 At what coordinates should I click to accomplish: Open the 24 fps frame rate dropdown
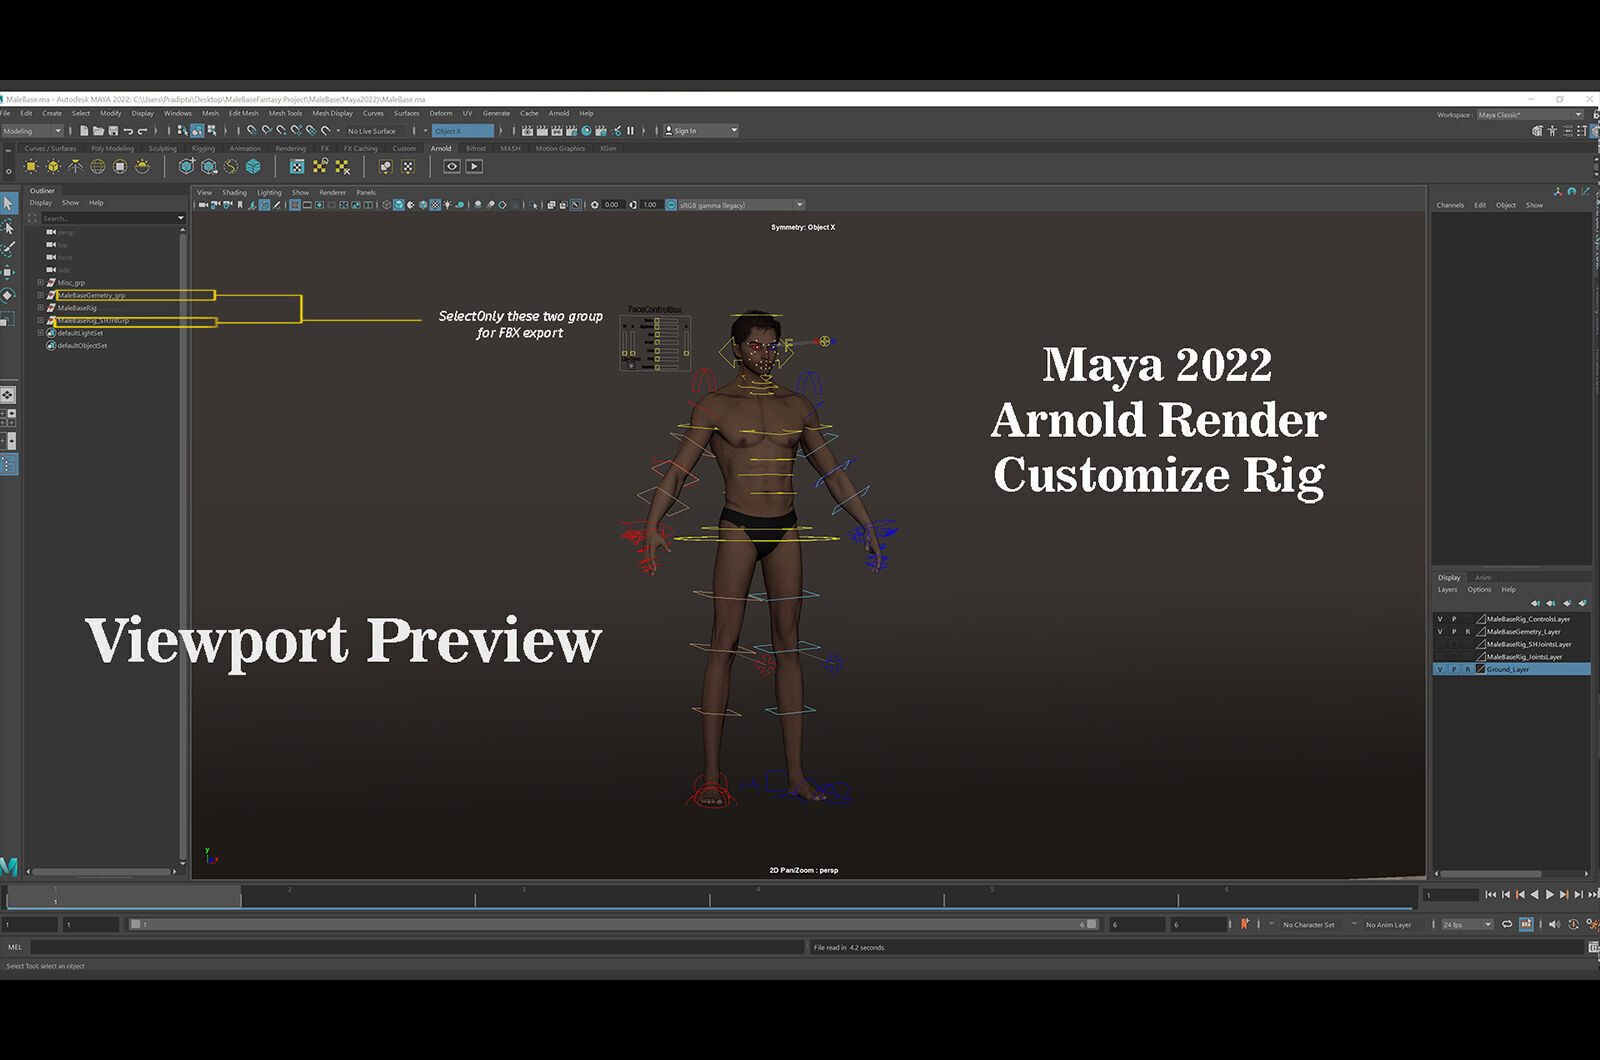[x=1467, y=925]
